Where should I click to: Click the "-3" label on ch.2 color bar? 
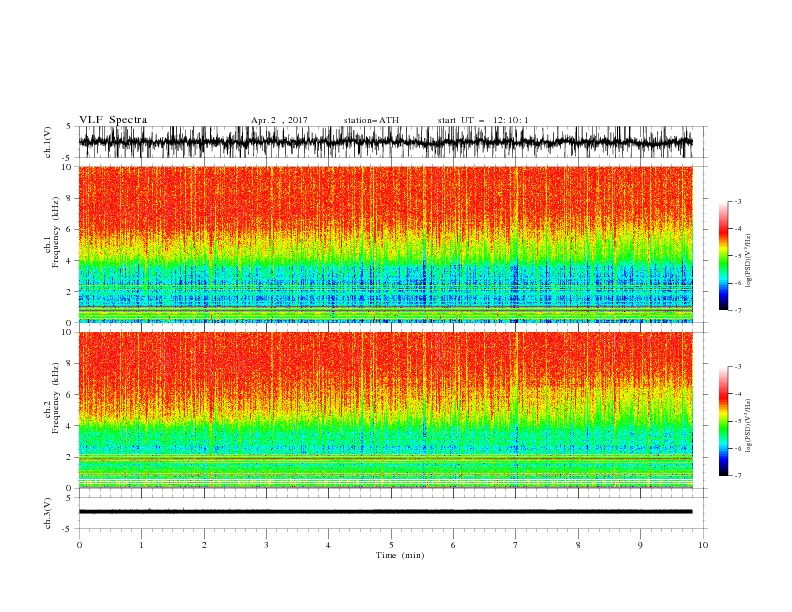pyautogui.click(x=737, y=367)
